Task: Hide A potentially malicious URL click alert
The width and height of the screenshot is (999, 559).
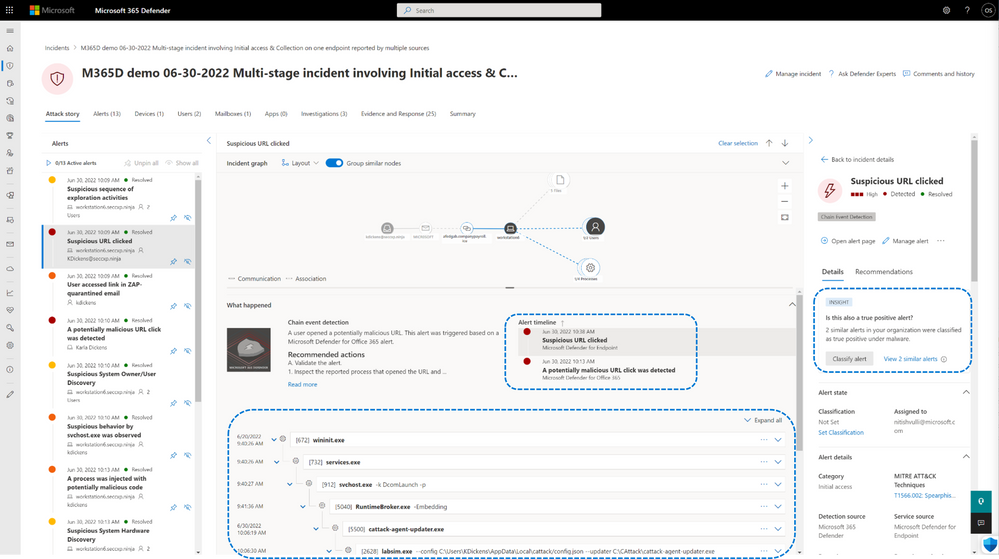Action: tap(188, 351)
